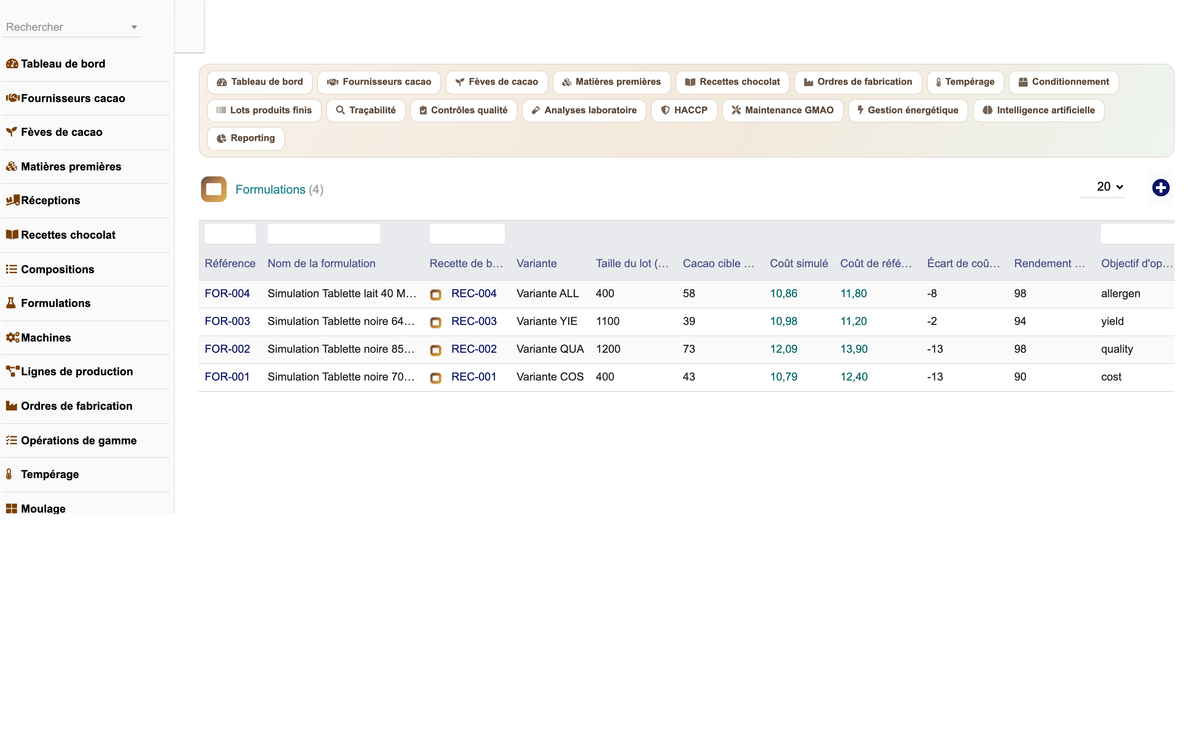The width and height of the screenshot is (1200, 743).
Task: Sort by Variante column header
Action: point(537,264)
